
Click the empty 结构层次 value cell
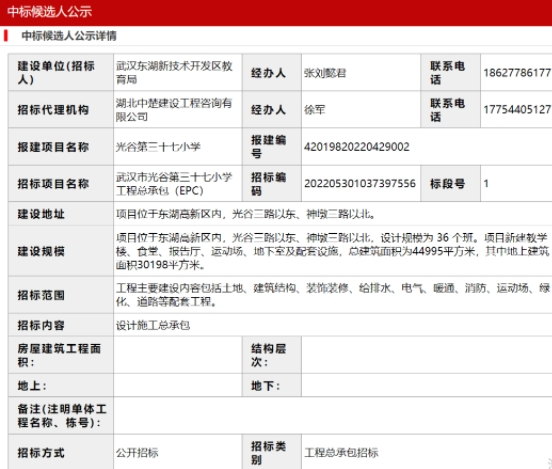tap(427, 355)
